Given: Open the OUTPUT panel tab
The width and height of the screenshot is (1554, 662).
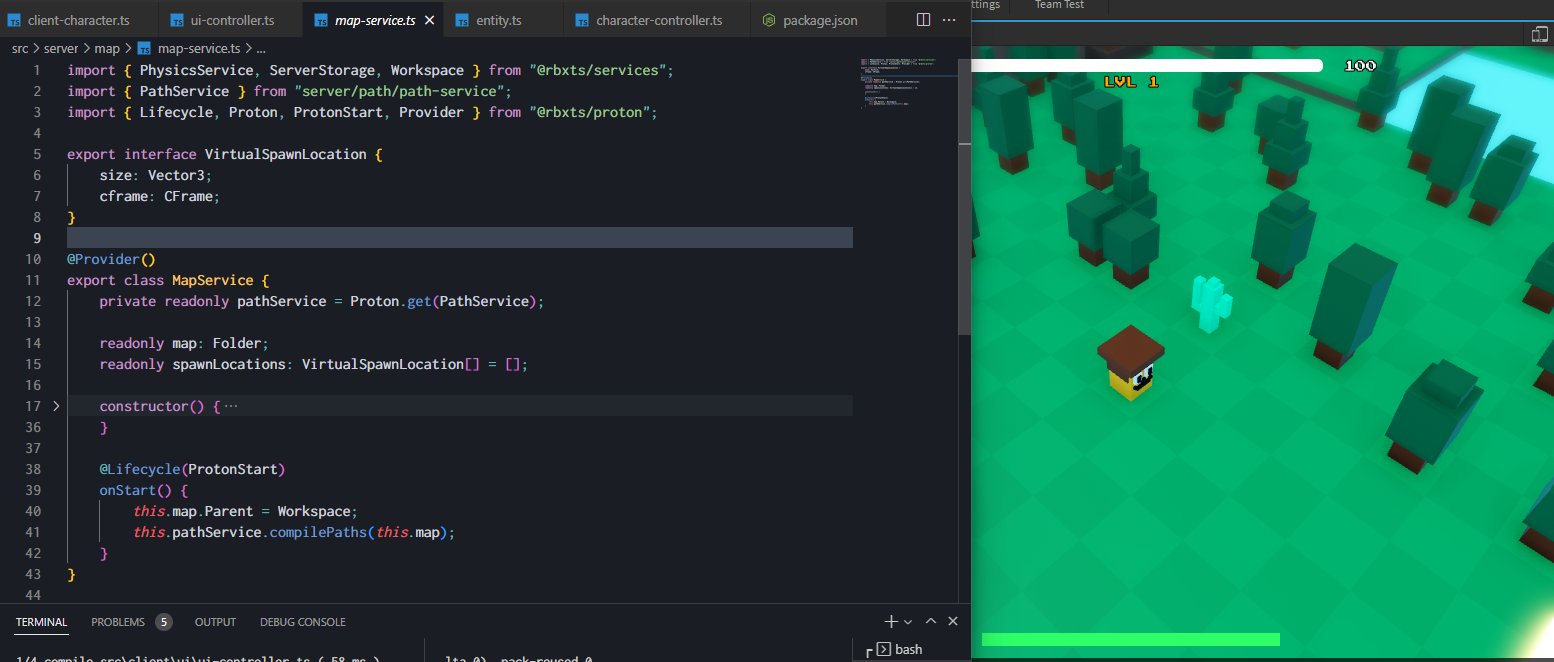Looking at the screenshot, I should coord(214,621).
